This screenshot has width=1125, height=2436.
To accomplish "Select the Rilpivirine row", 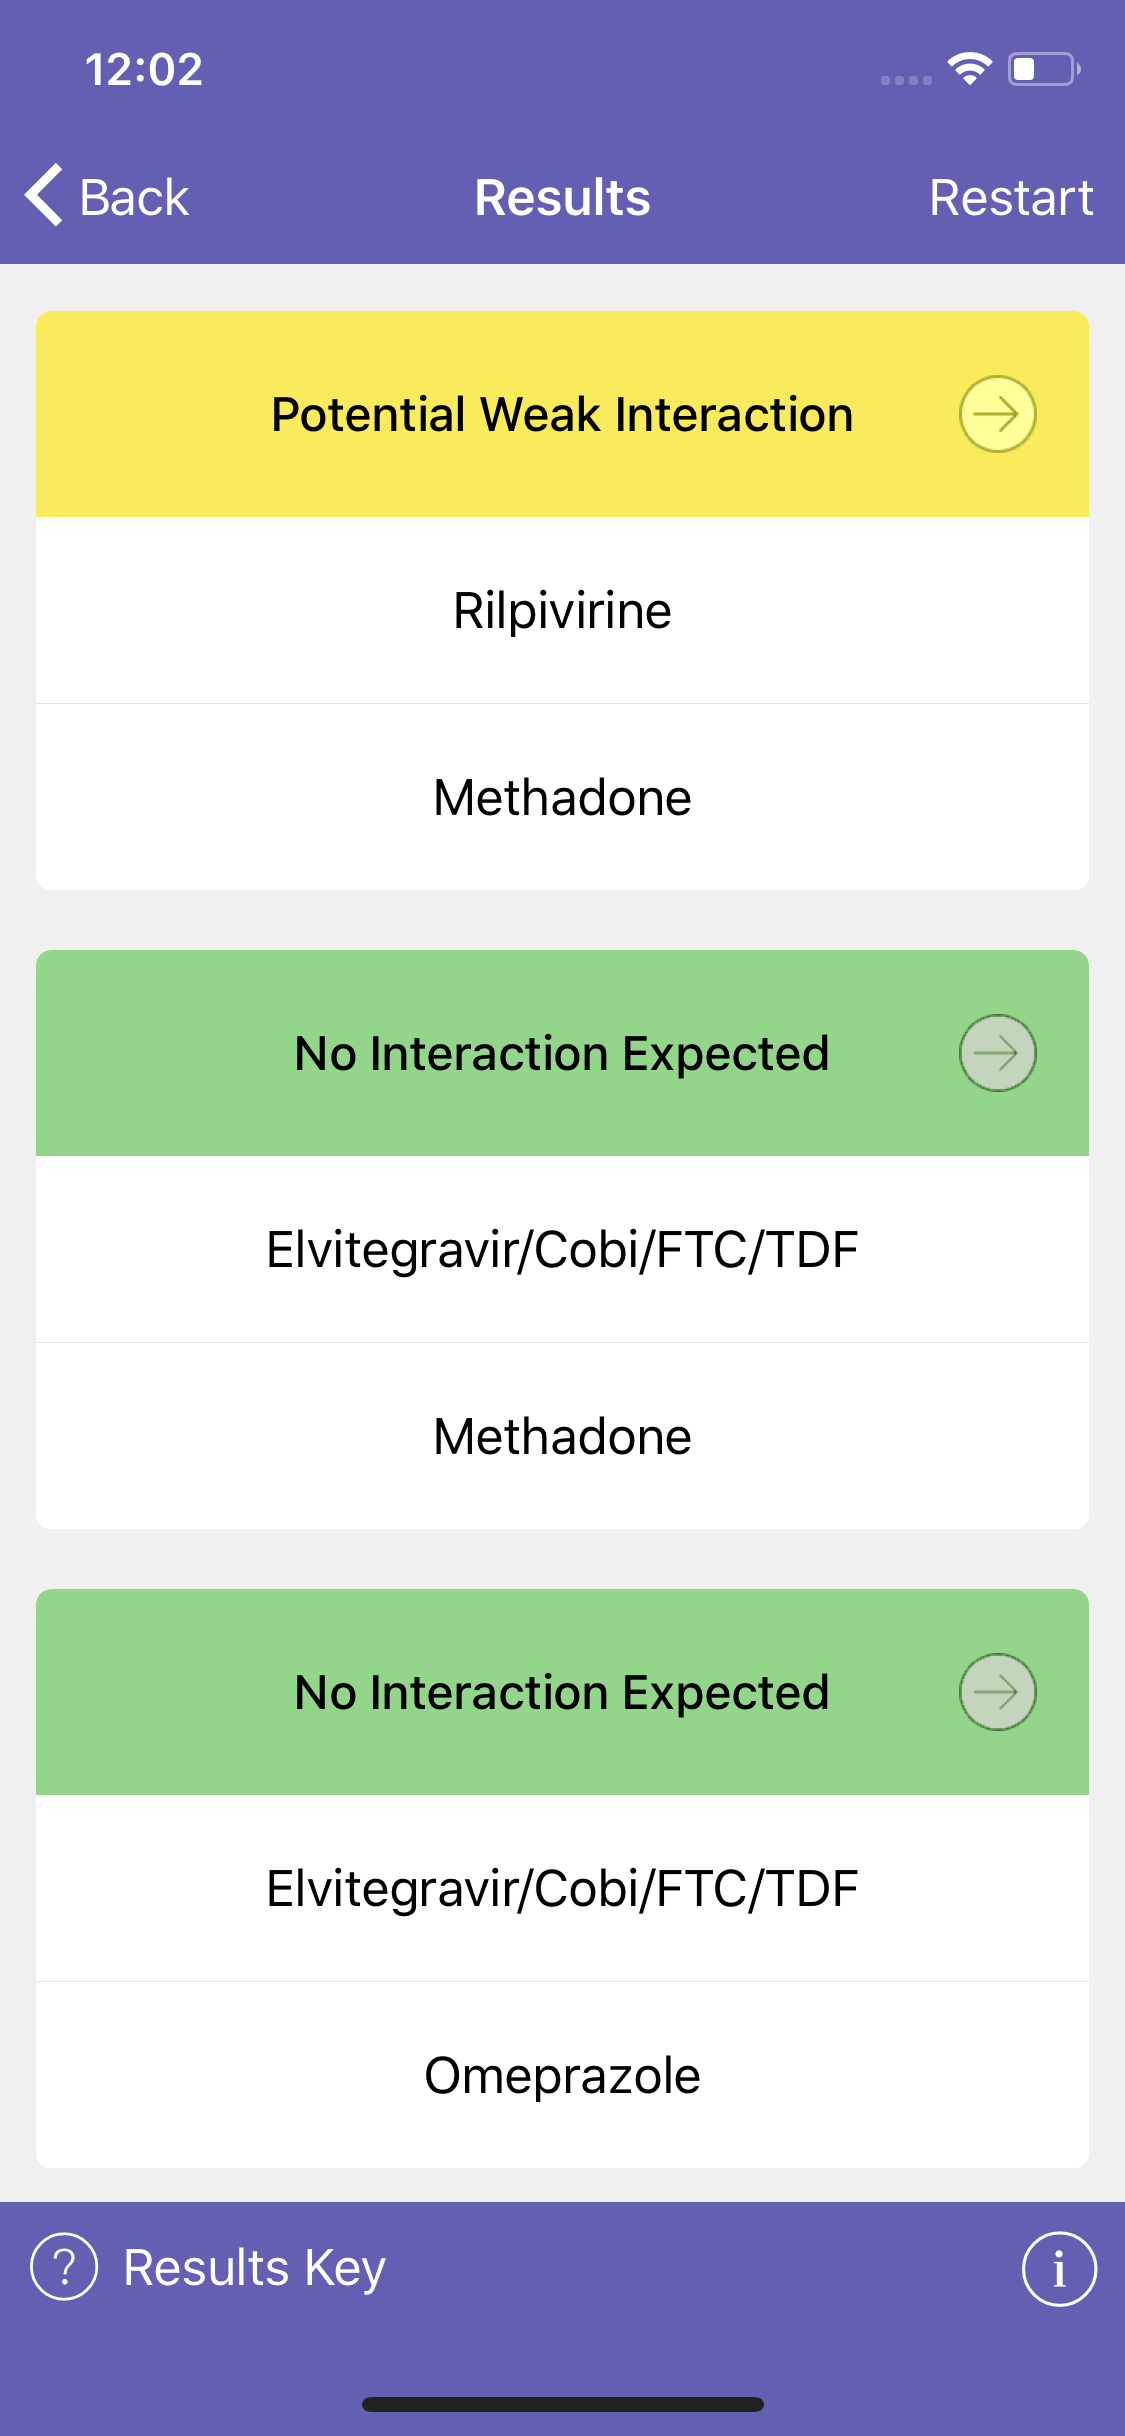I will (562, 610).
